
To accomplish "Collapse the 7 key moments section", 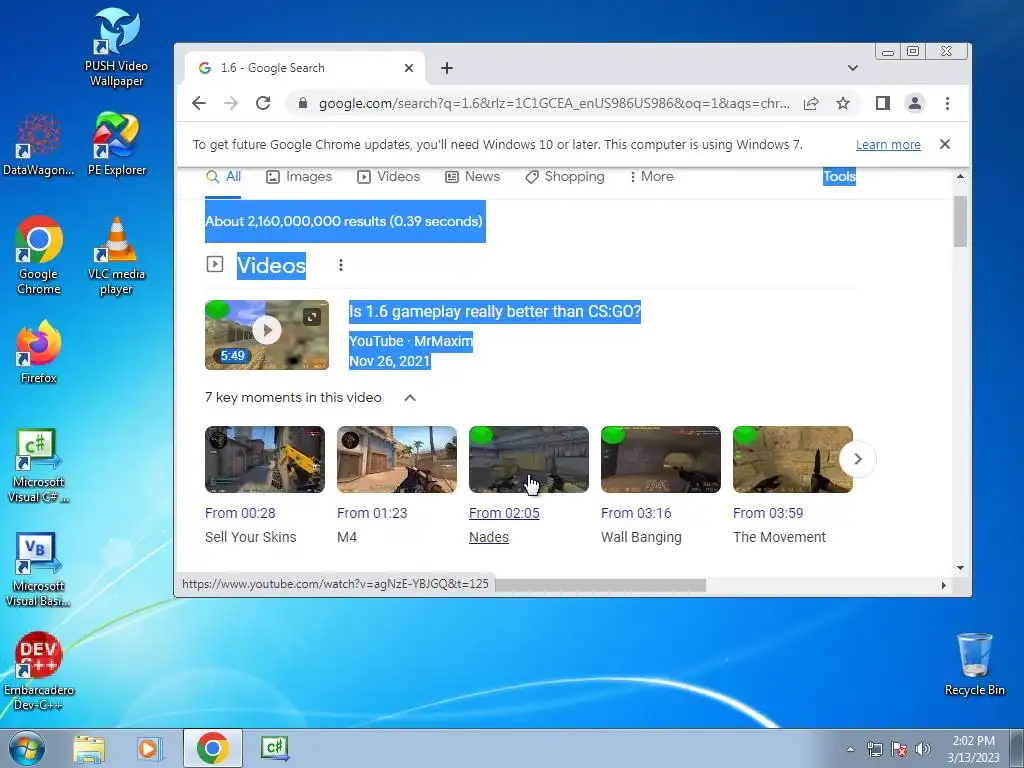I will pyautogui.click(x=410, y=398).
